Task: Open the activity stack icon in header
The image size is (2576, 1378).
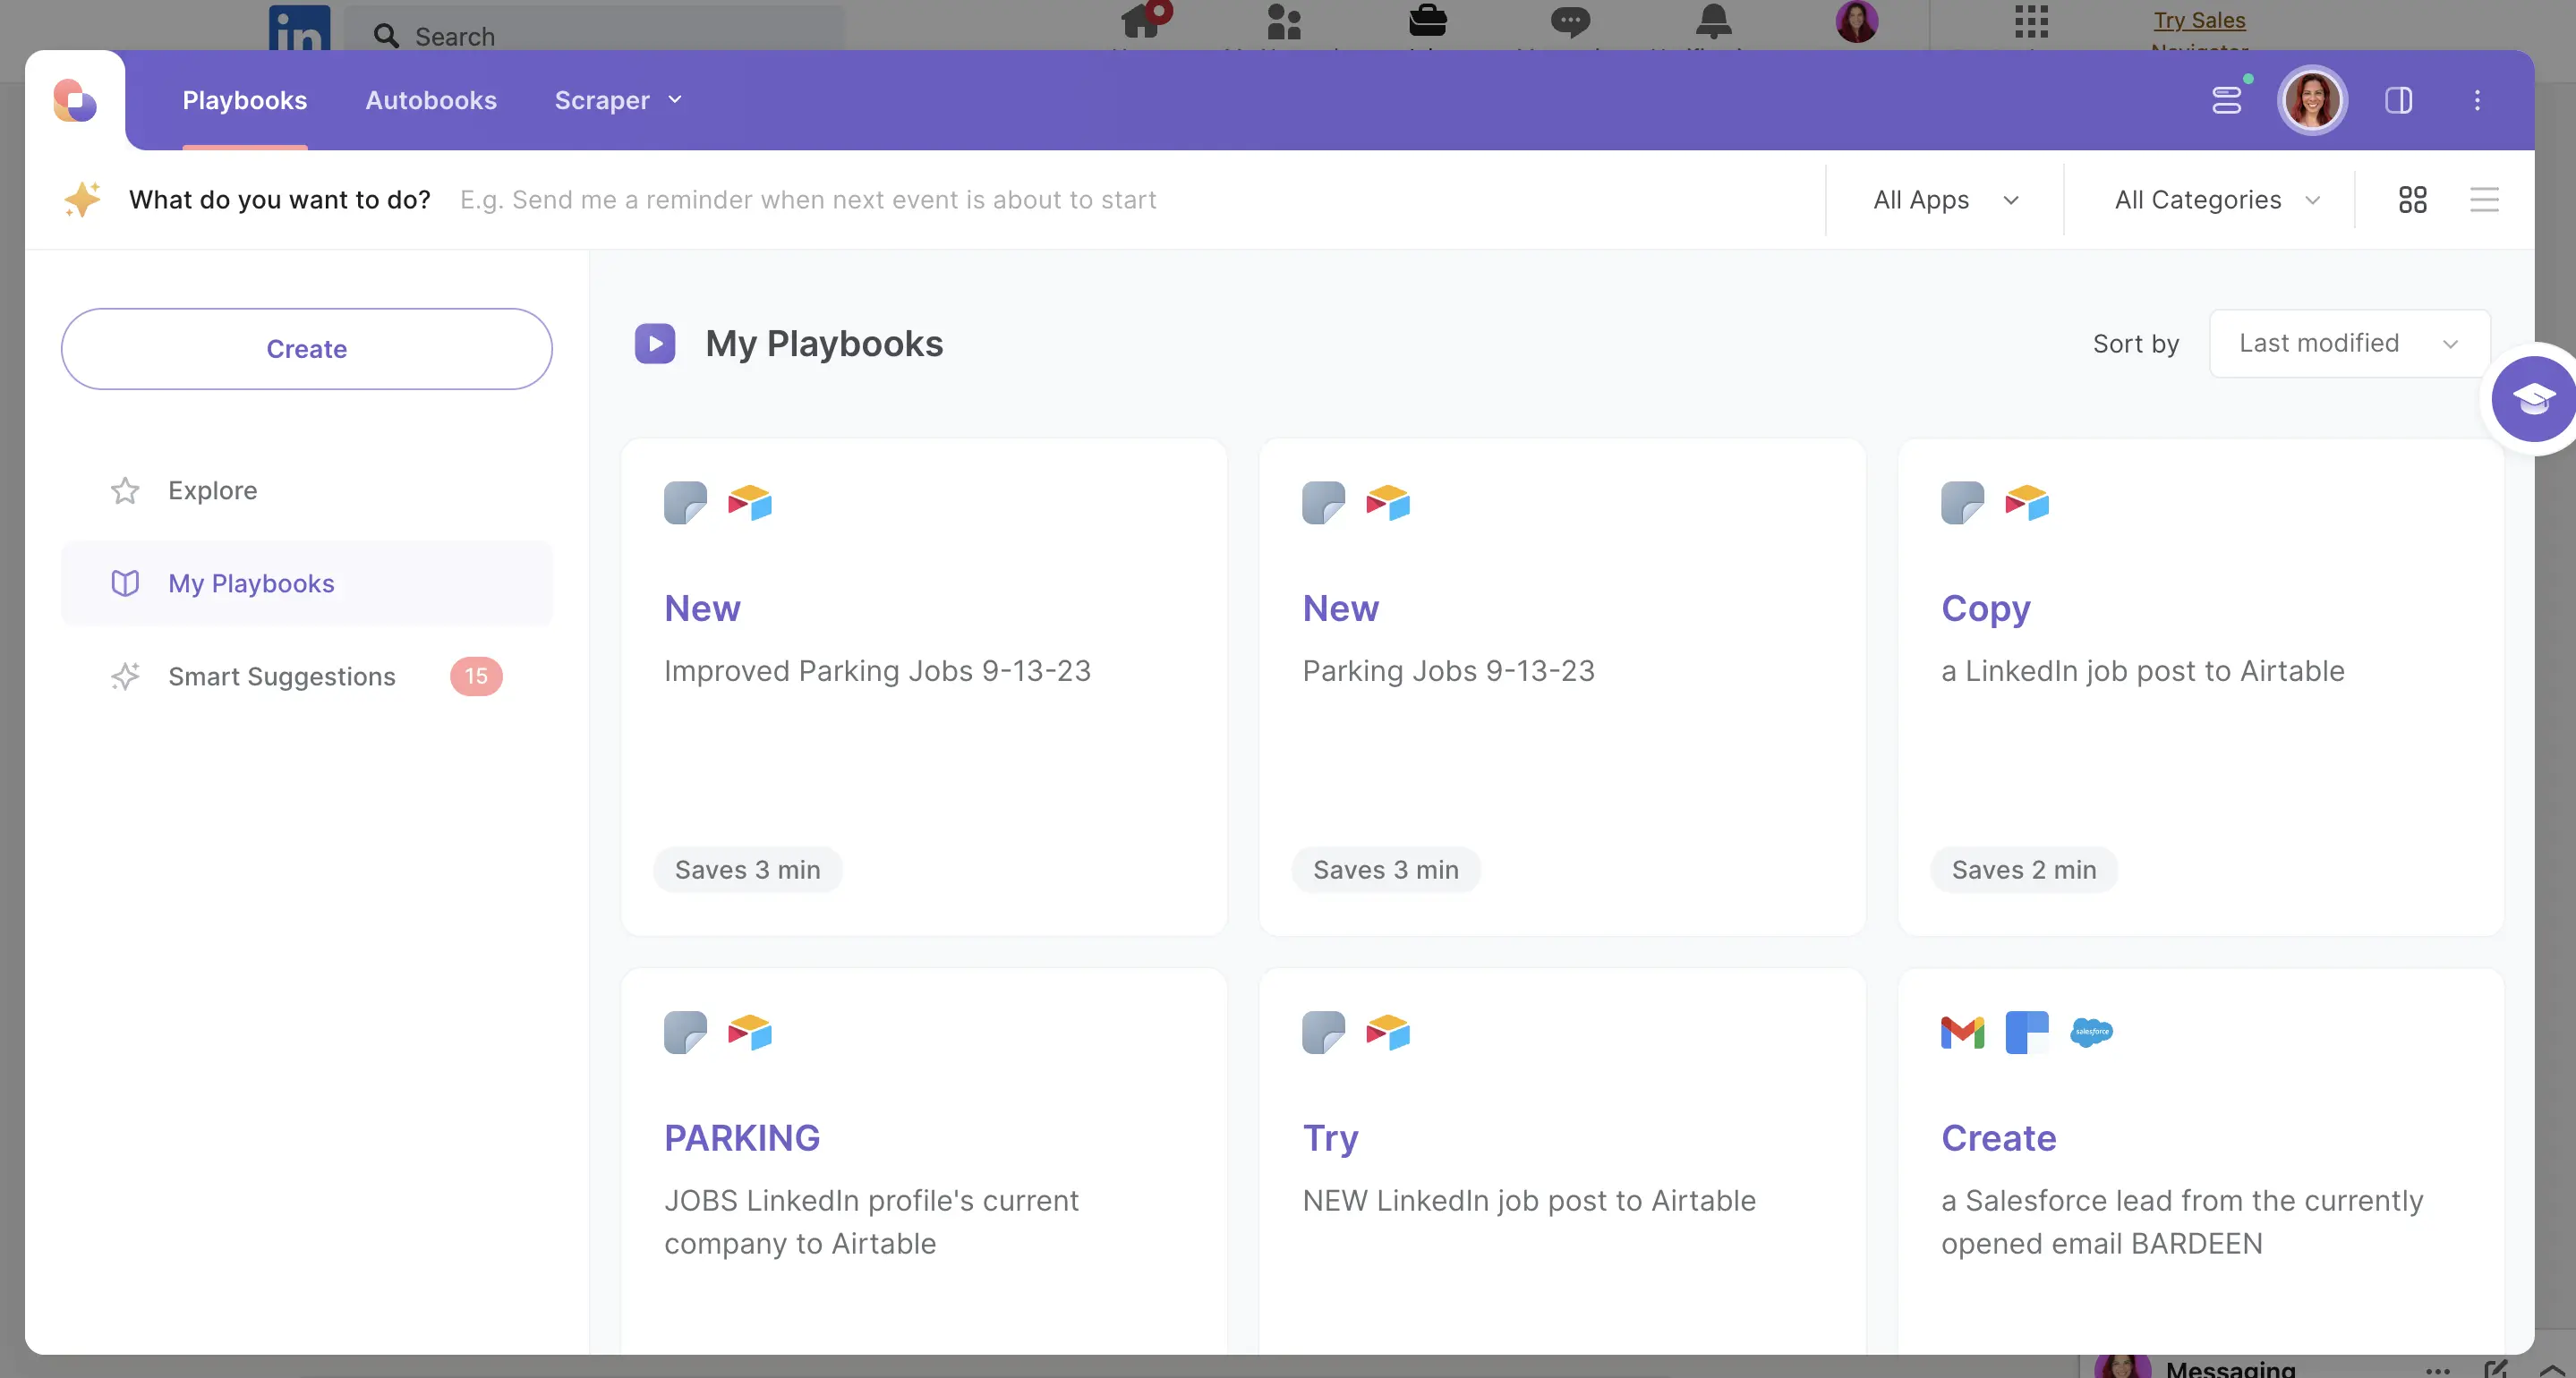Action: click(2227, 100)
